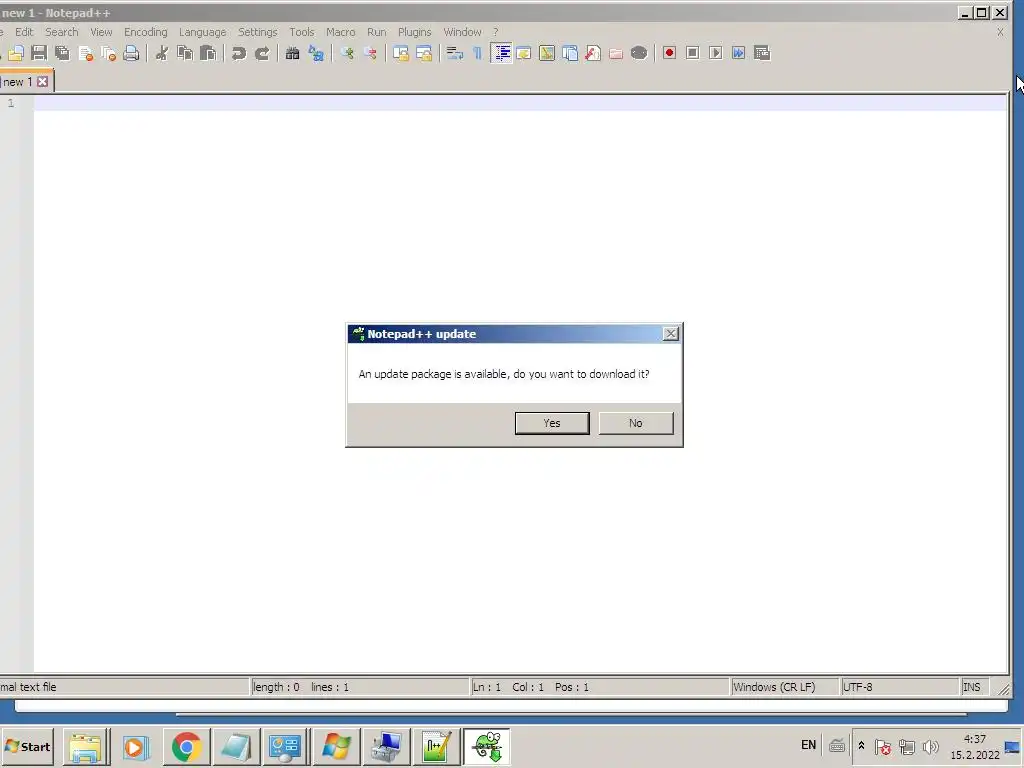Click the monitoring (tail) eye icon

[x=639, y=53]
